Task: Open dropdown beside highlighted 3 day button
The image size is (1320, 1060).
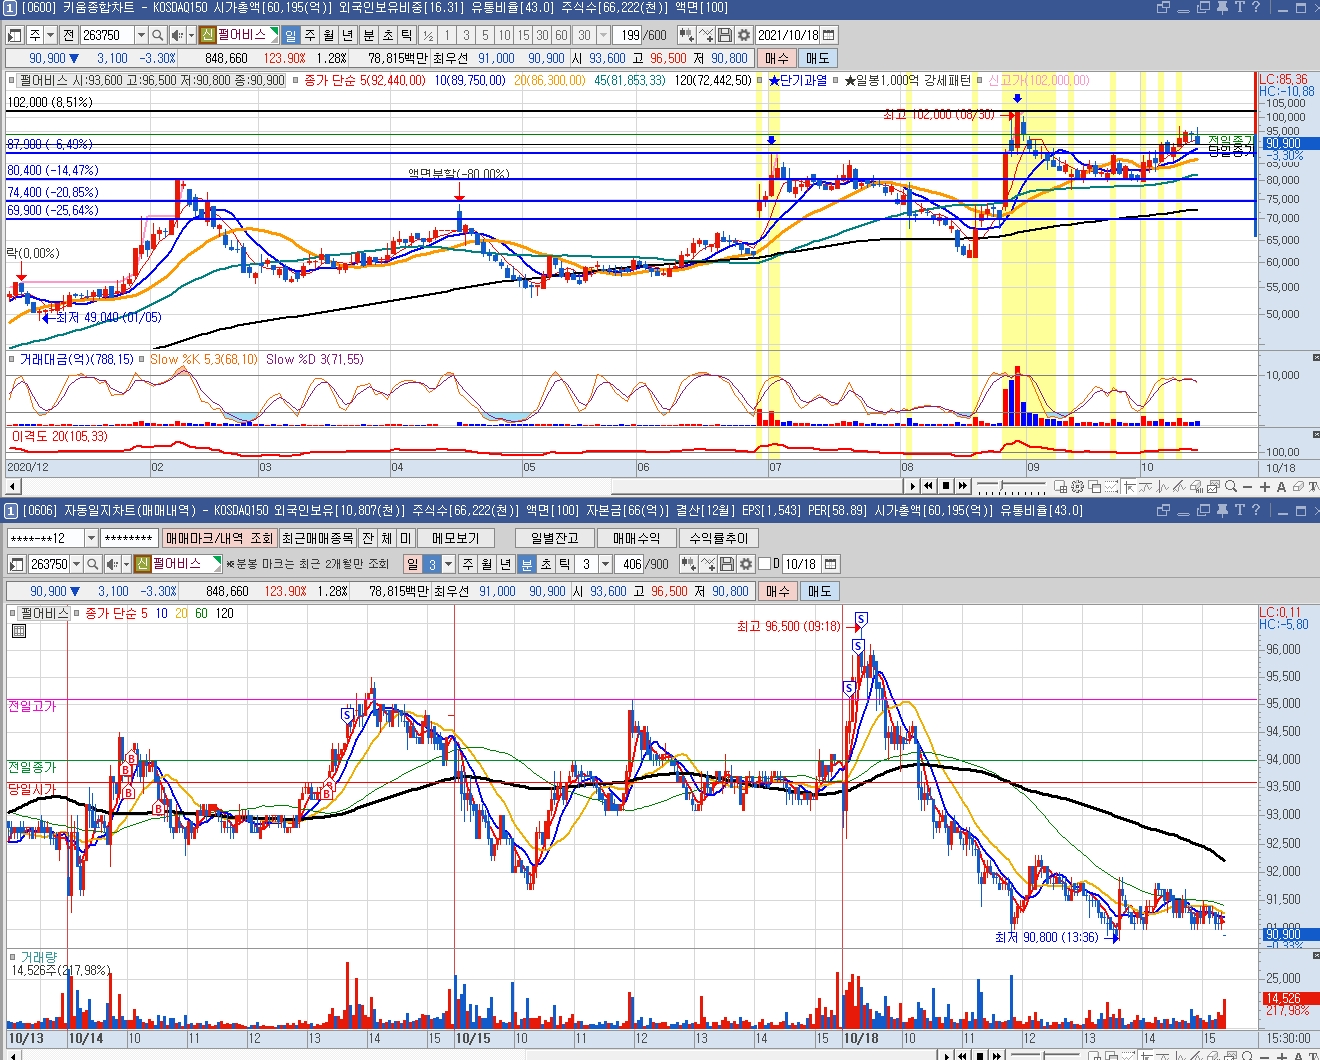Action: (449, 564)
